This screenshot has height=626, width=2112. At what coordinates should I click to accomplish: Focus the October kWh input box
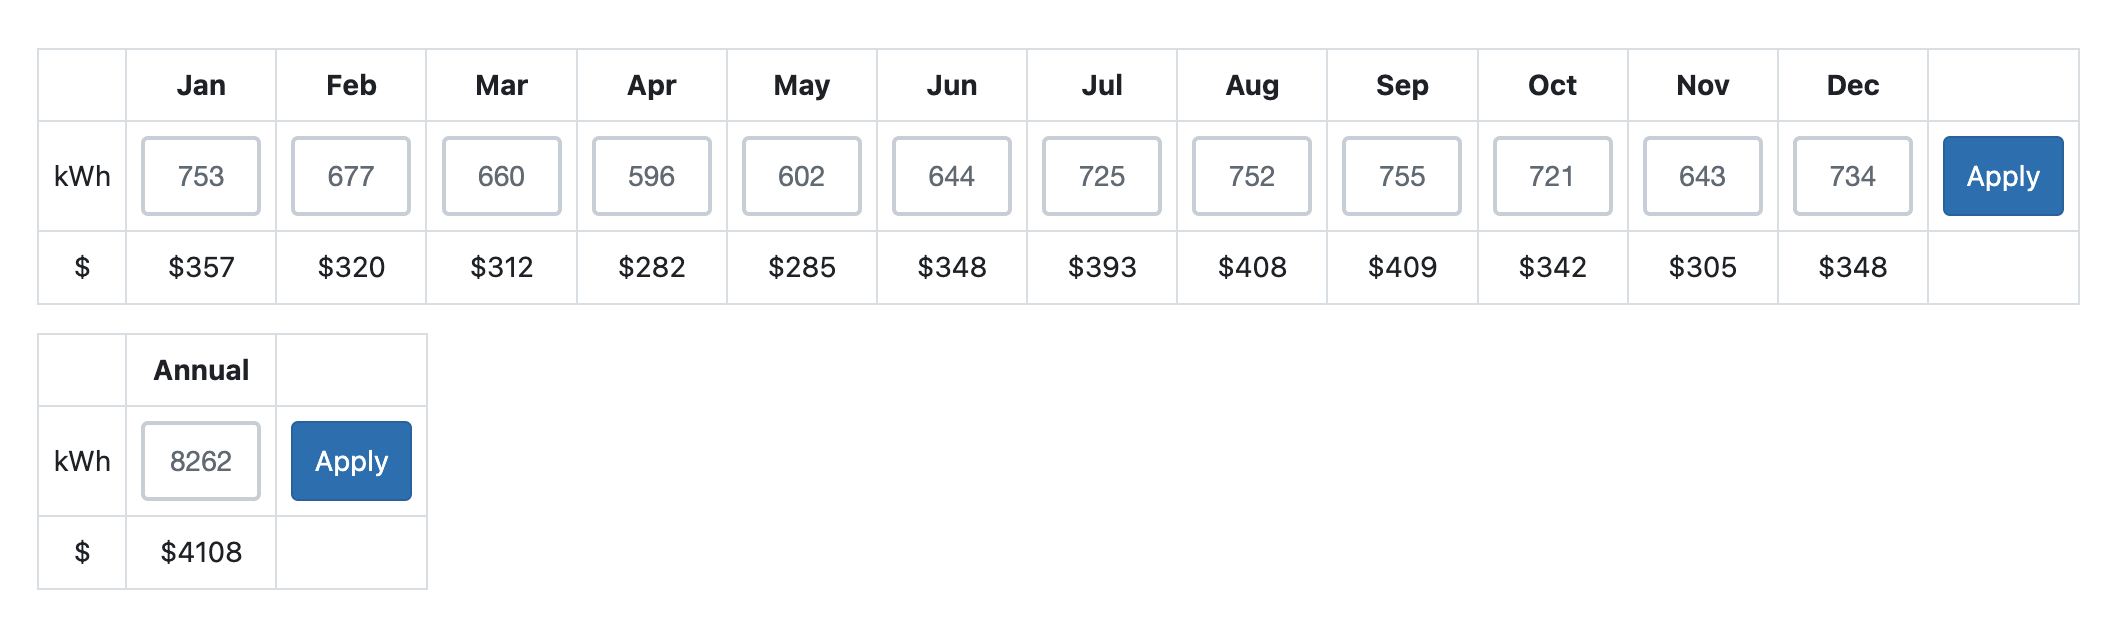click(x=1552, y=176)
